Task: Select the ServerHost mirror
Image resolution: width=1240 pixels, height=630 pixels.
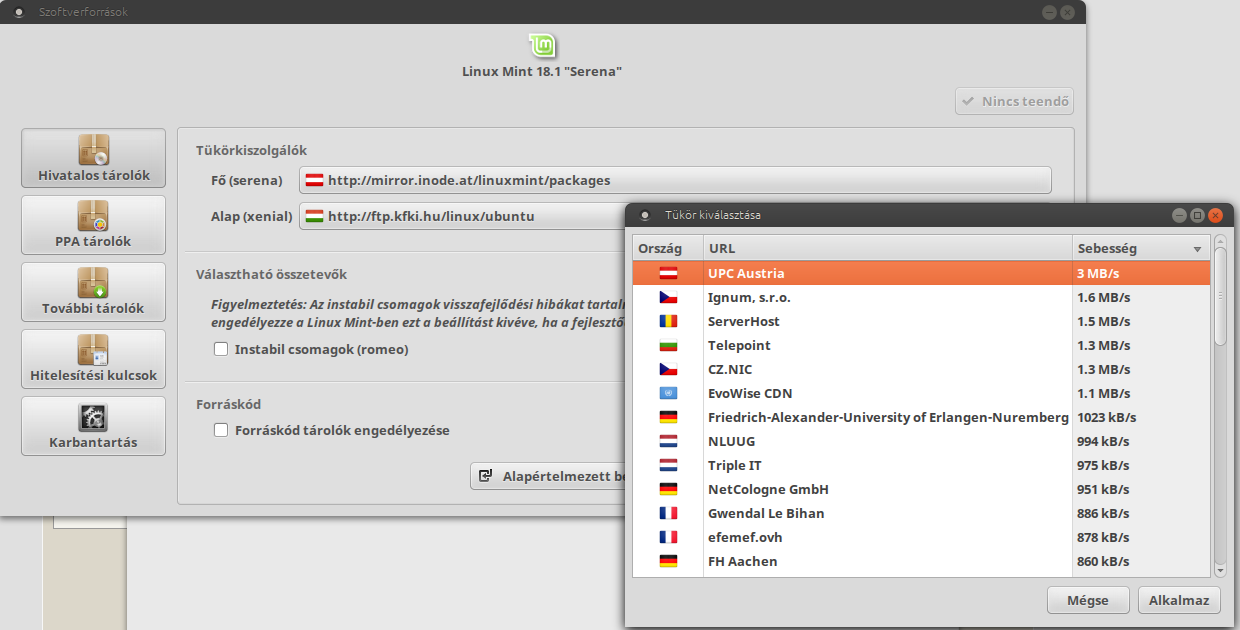Action: tap(921, 321)
